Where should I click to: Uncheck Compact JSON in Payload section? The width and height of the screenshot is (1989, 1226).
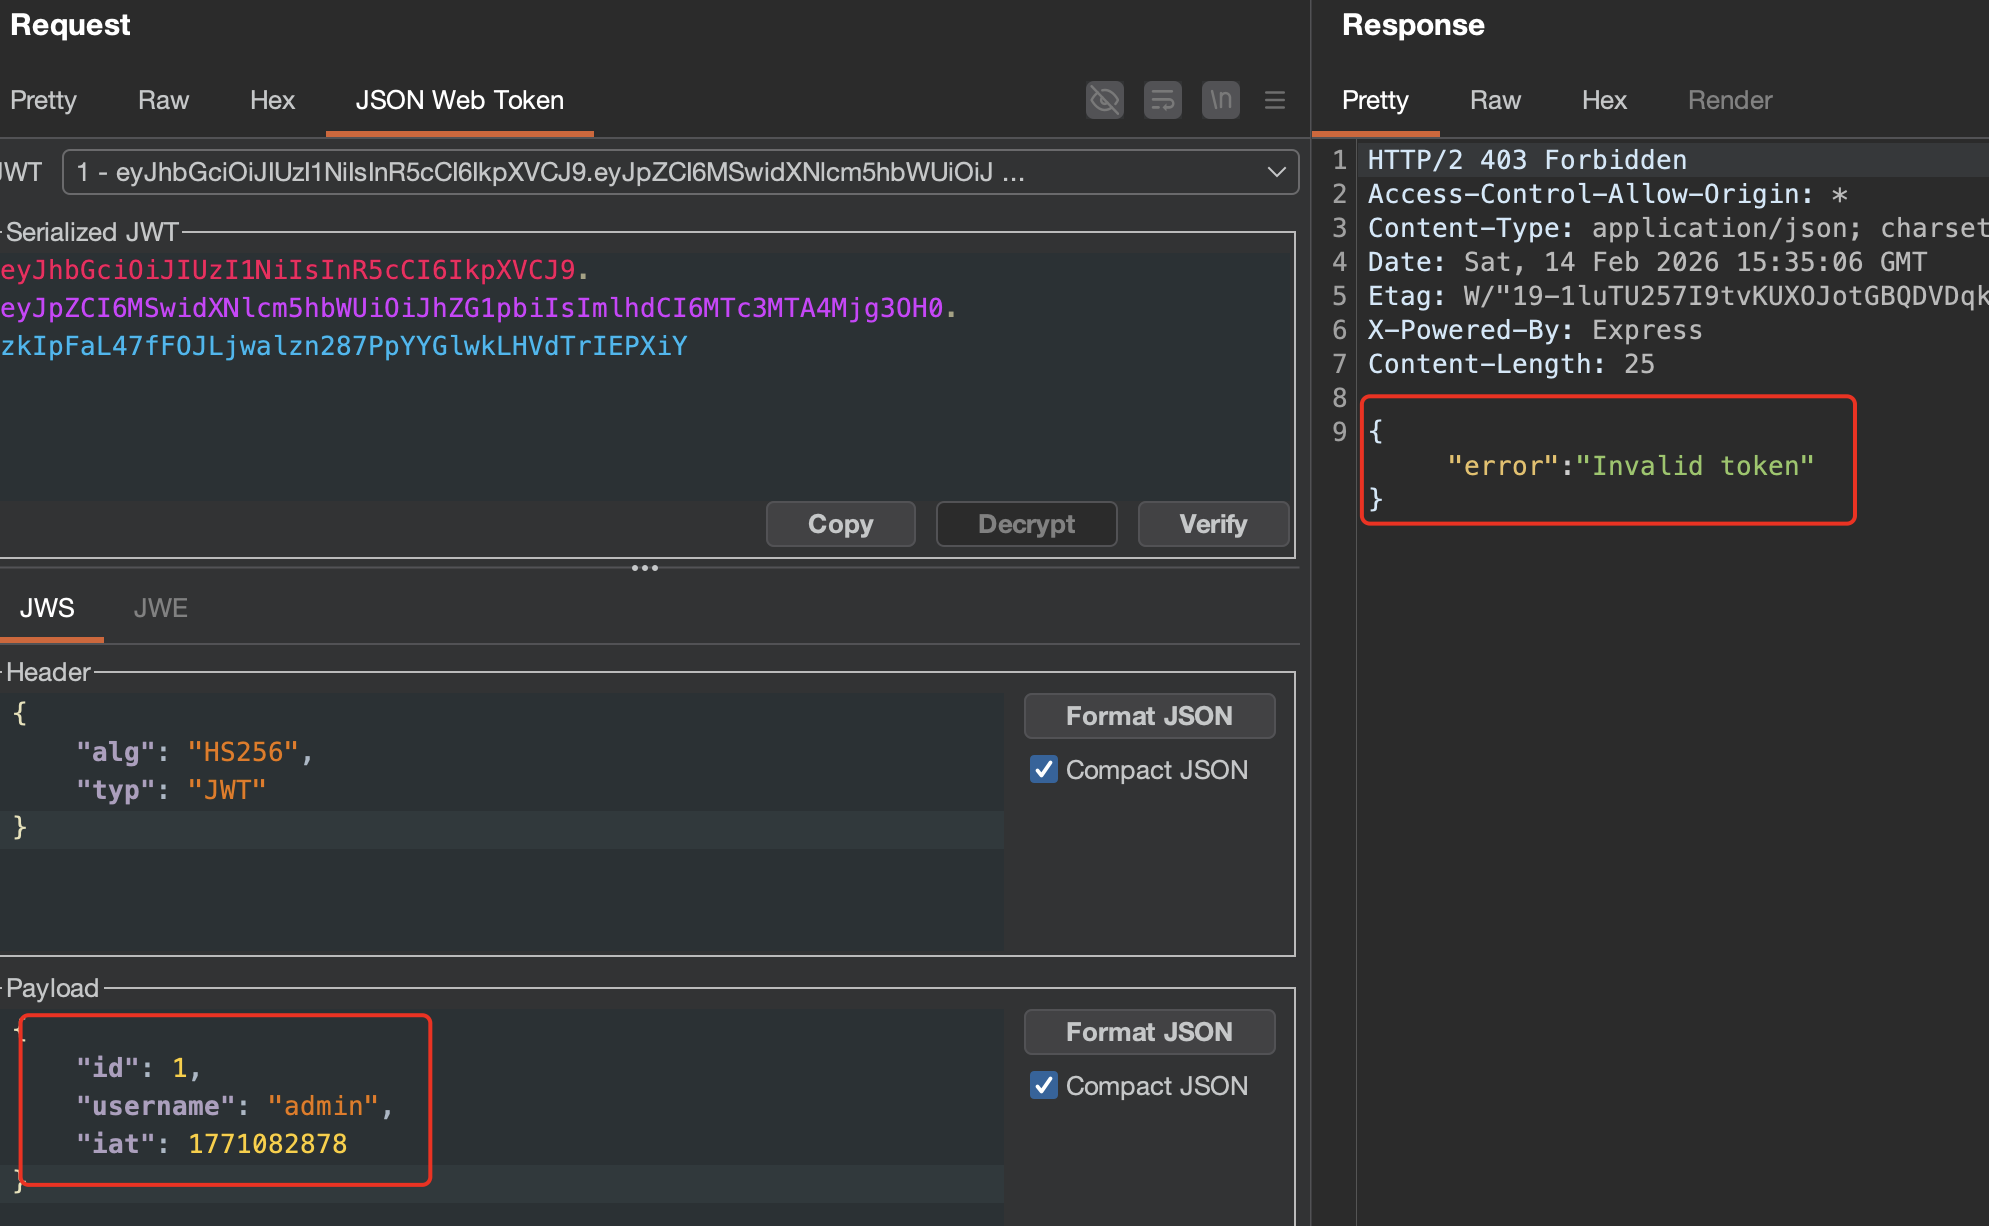click(1043, 1085)
